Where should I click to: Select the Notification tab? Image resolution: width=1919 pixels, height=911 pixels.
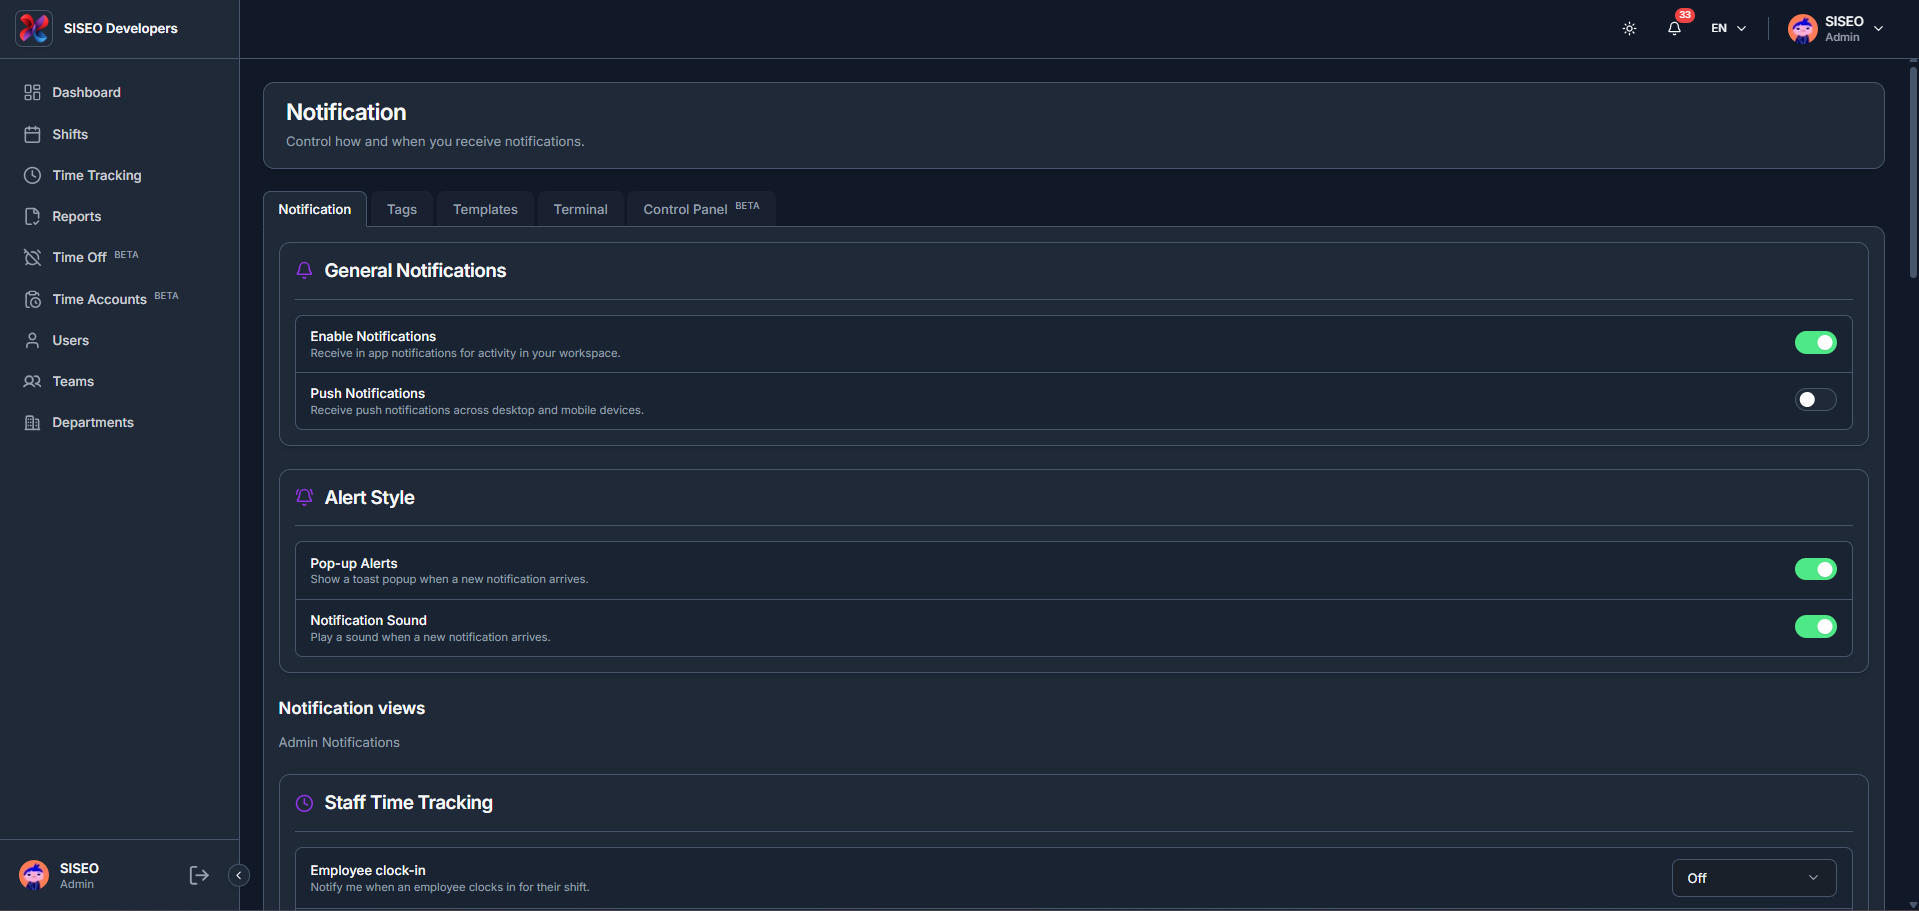(315, 209)
